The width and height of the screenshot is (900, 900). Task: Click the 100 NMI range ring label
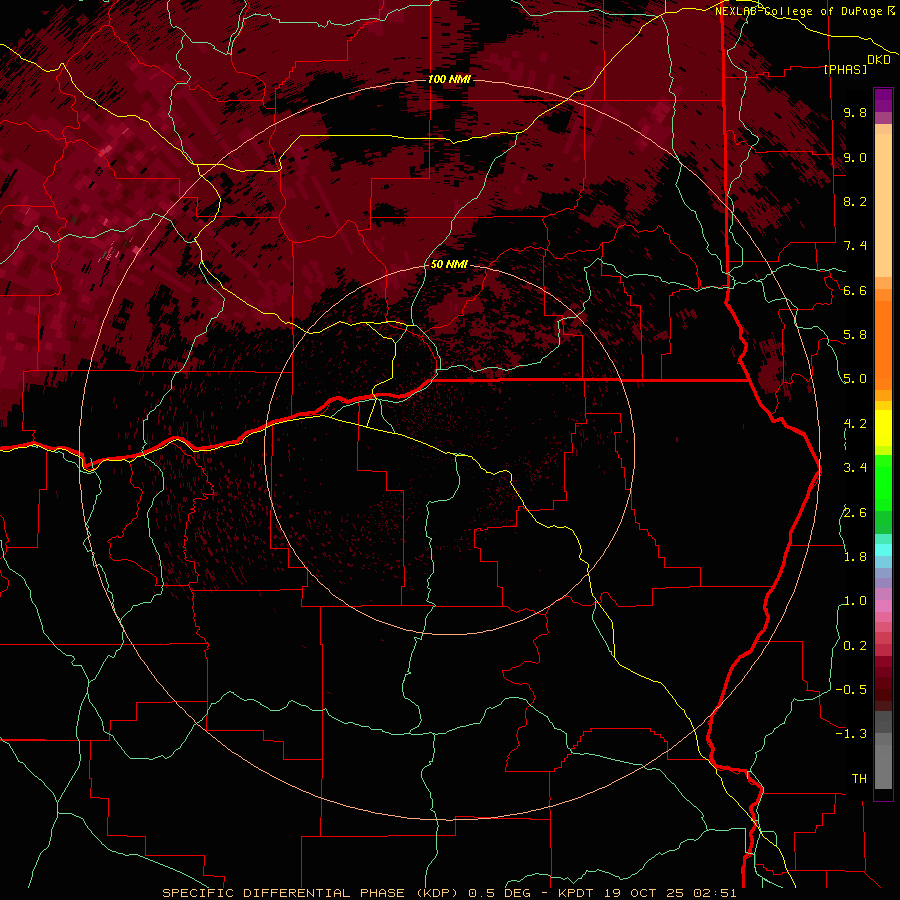point(449,79)
